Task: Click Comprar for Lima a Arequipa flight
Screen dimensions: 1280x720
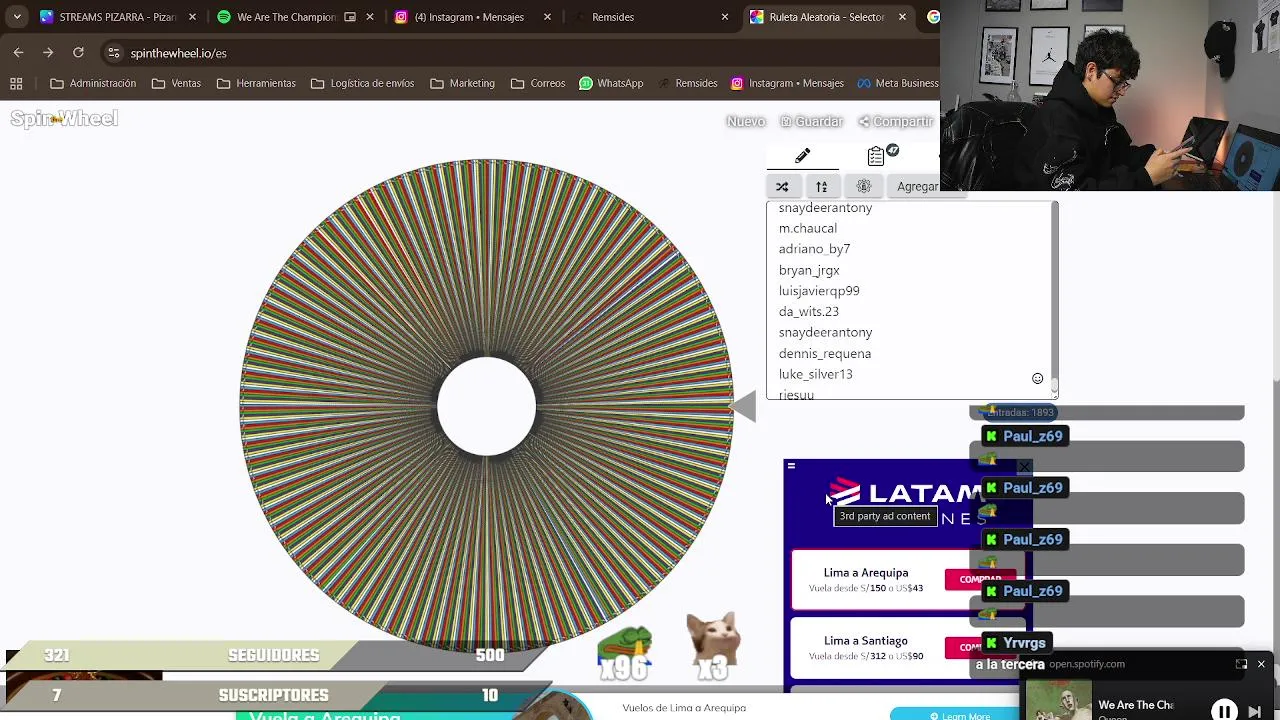Action: (x=980, y=579)
